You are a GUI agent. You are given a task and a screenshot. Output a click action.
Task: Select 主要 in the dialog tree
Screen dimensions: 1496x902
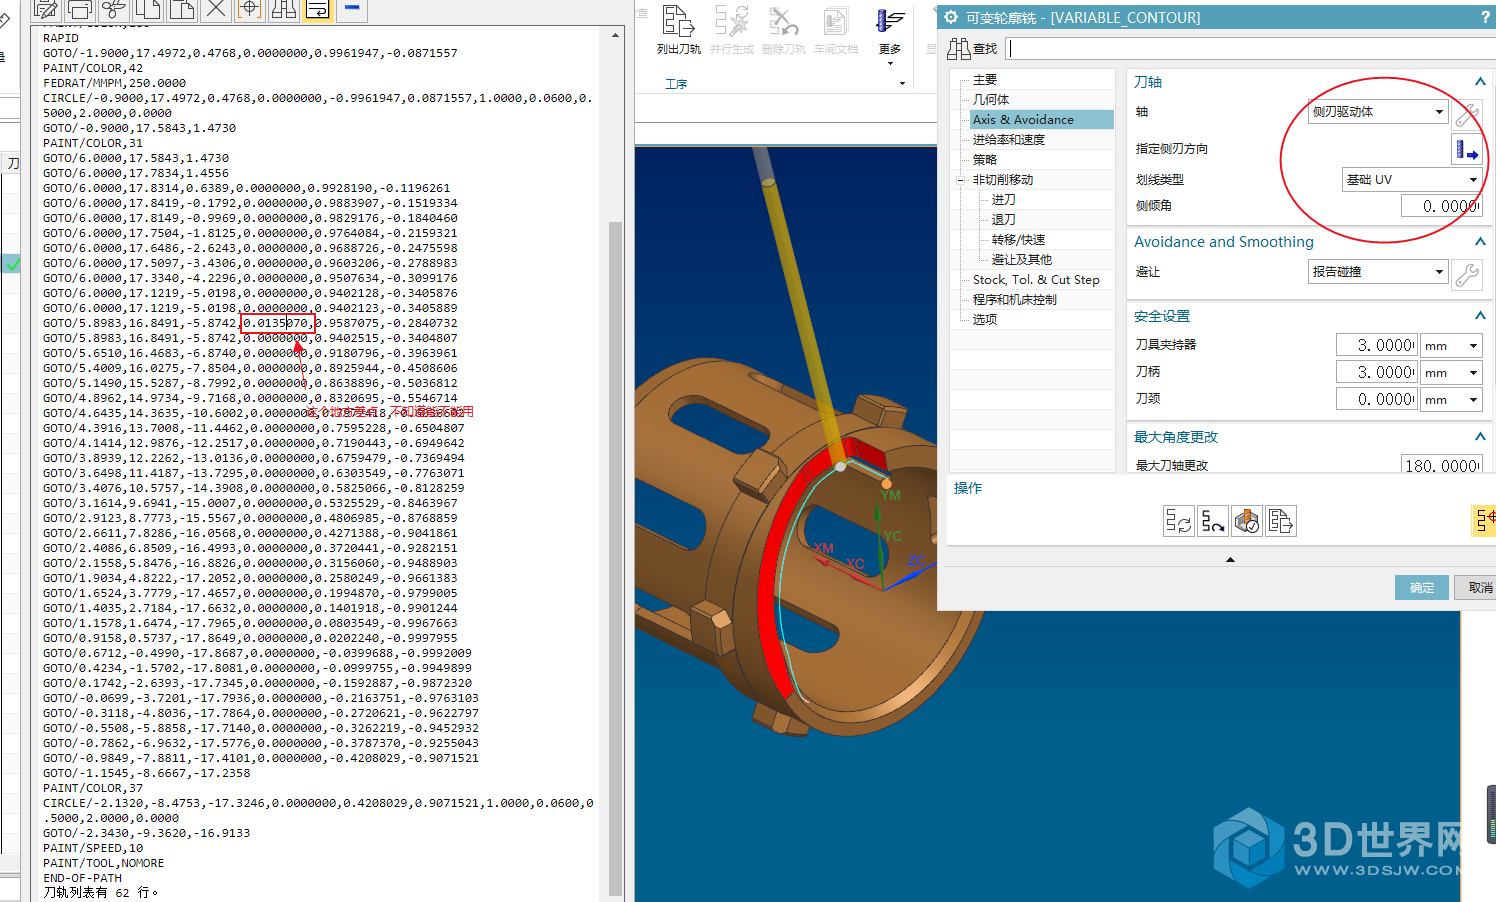(985, 79)
